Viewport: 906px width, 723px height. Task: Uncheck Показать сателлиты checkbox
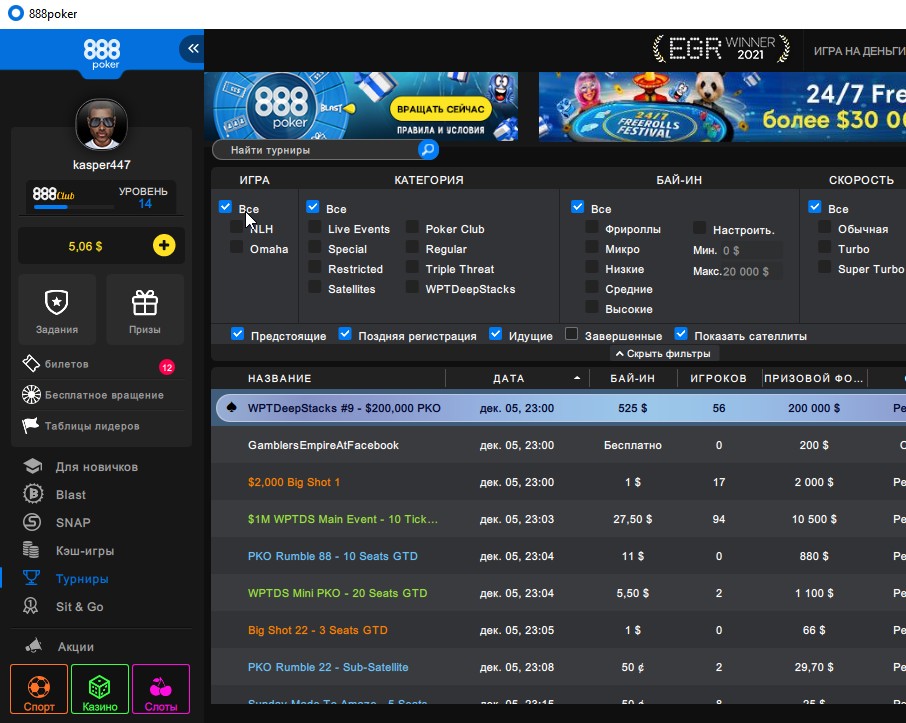click(681, 334)
